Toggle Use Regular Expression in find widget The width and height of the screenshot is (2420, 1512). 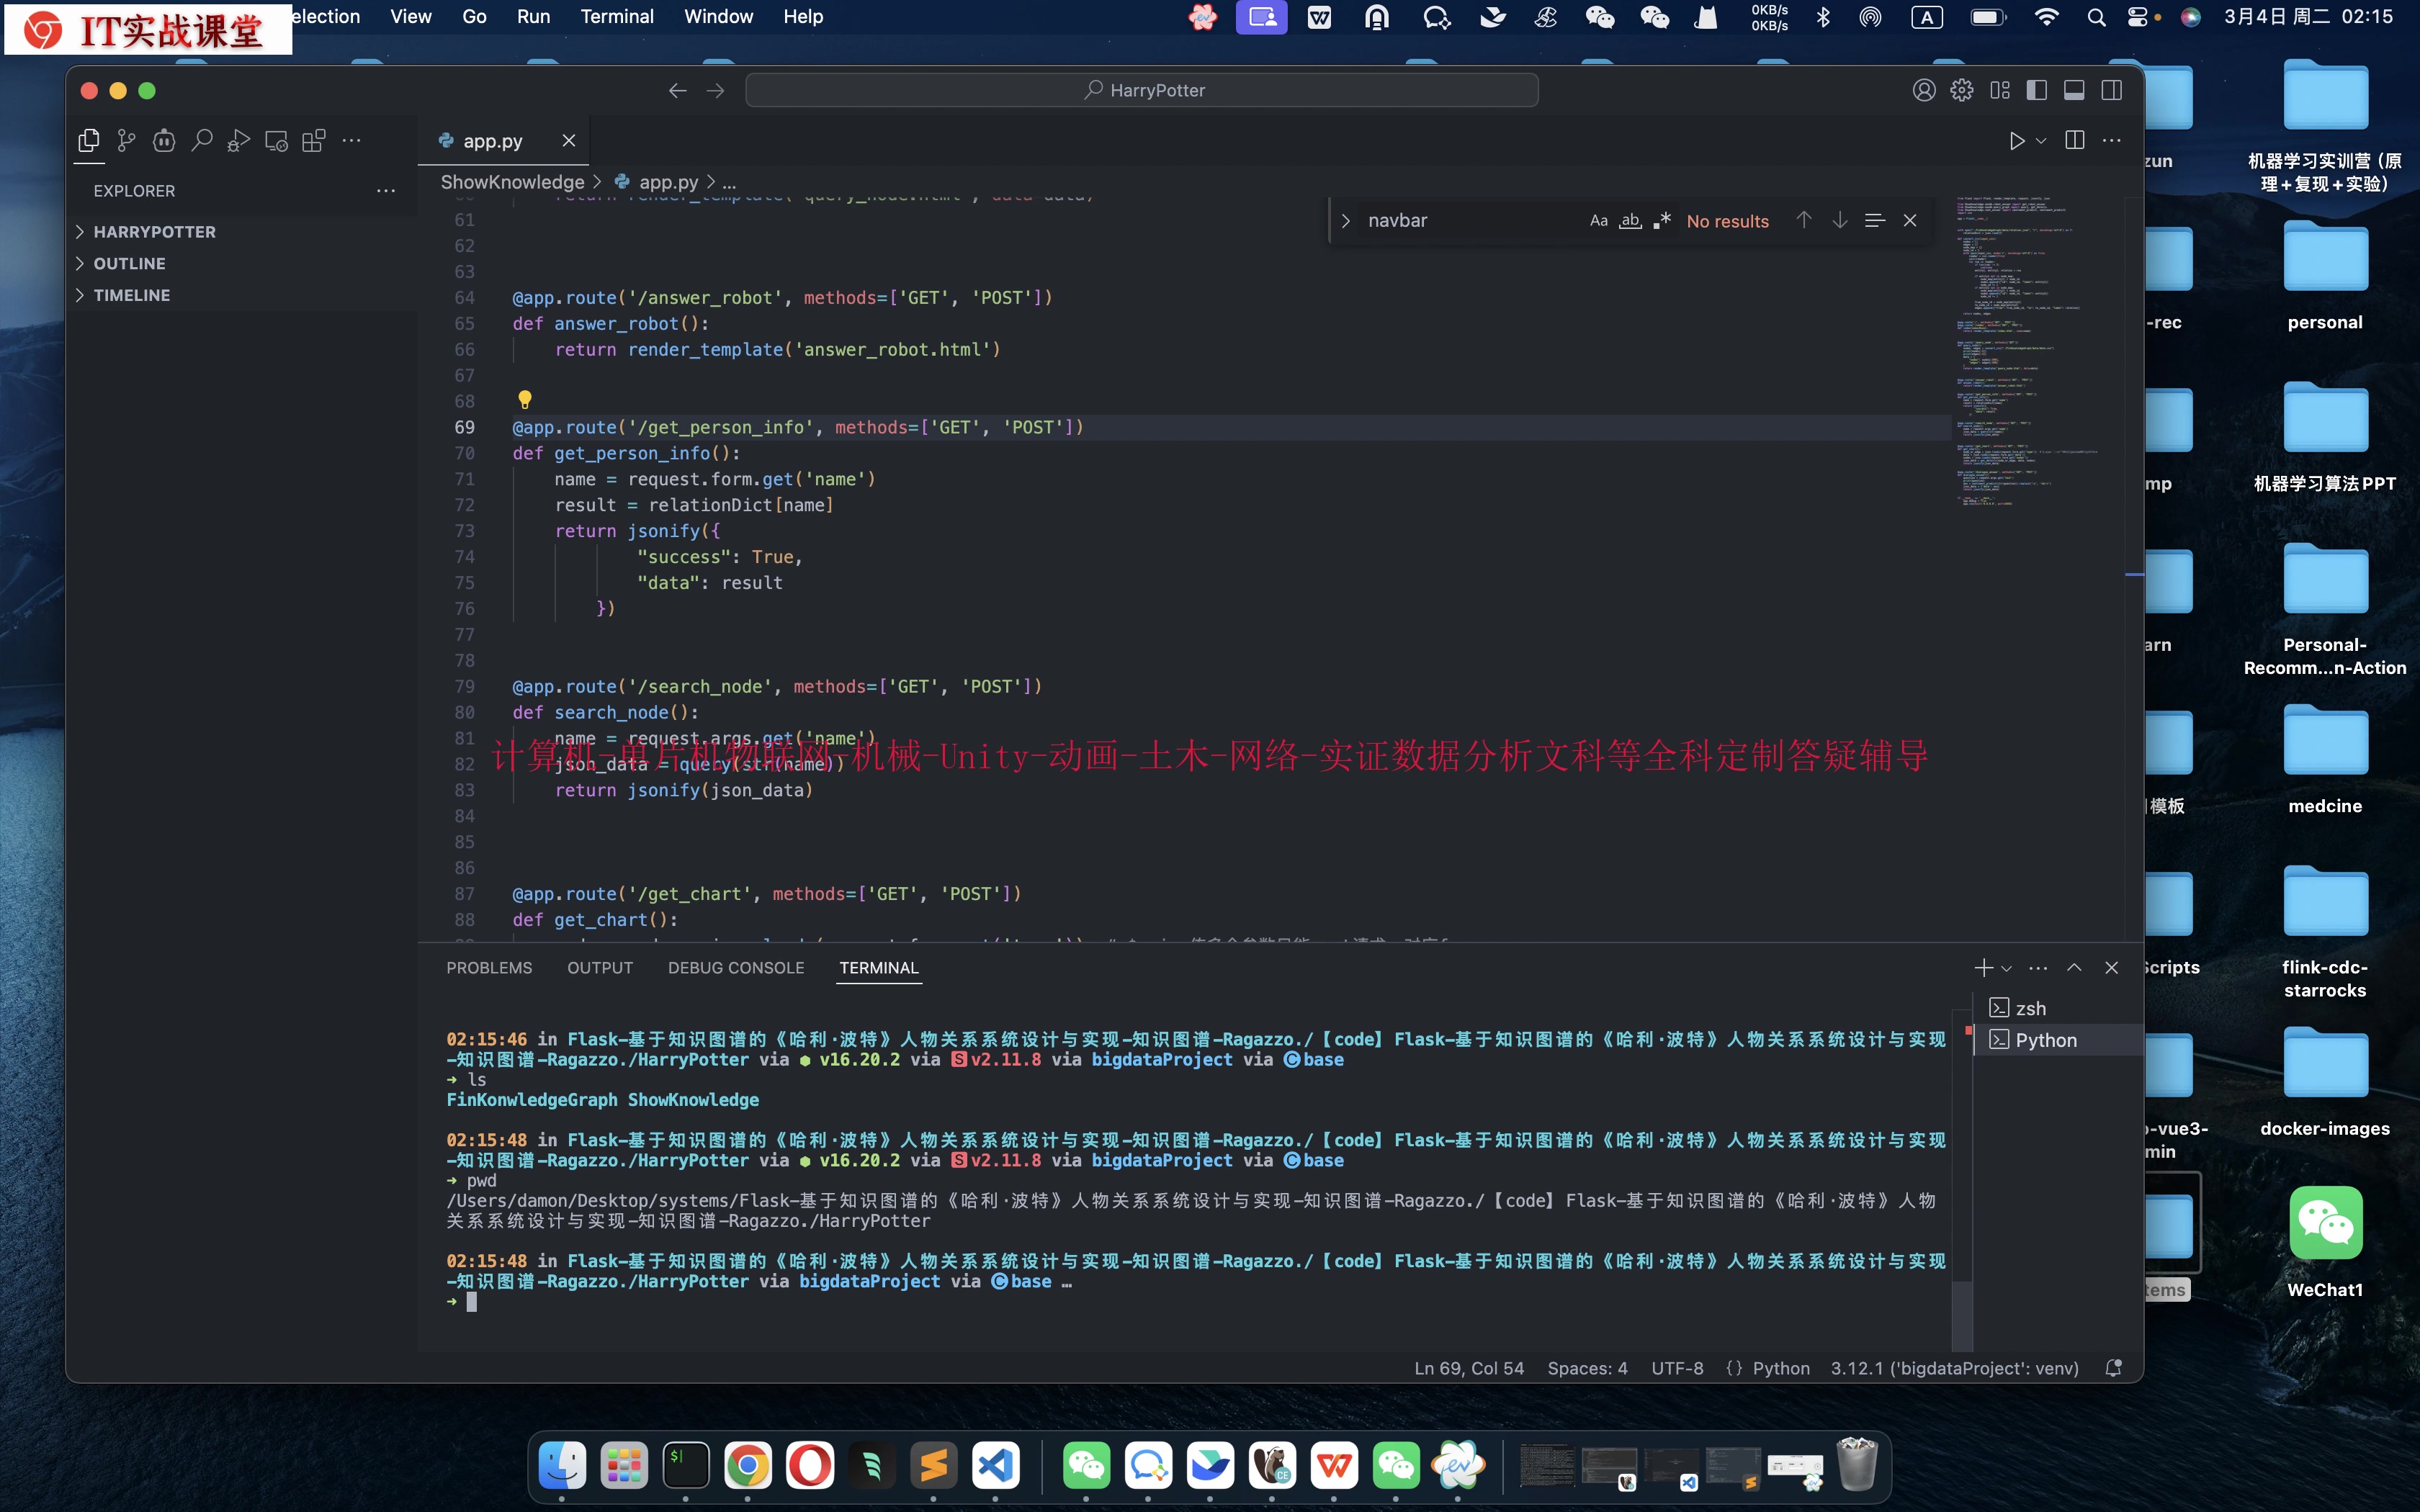[1662, 221]
